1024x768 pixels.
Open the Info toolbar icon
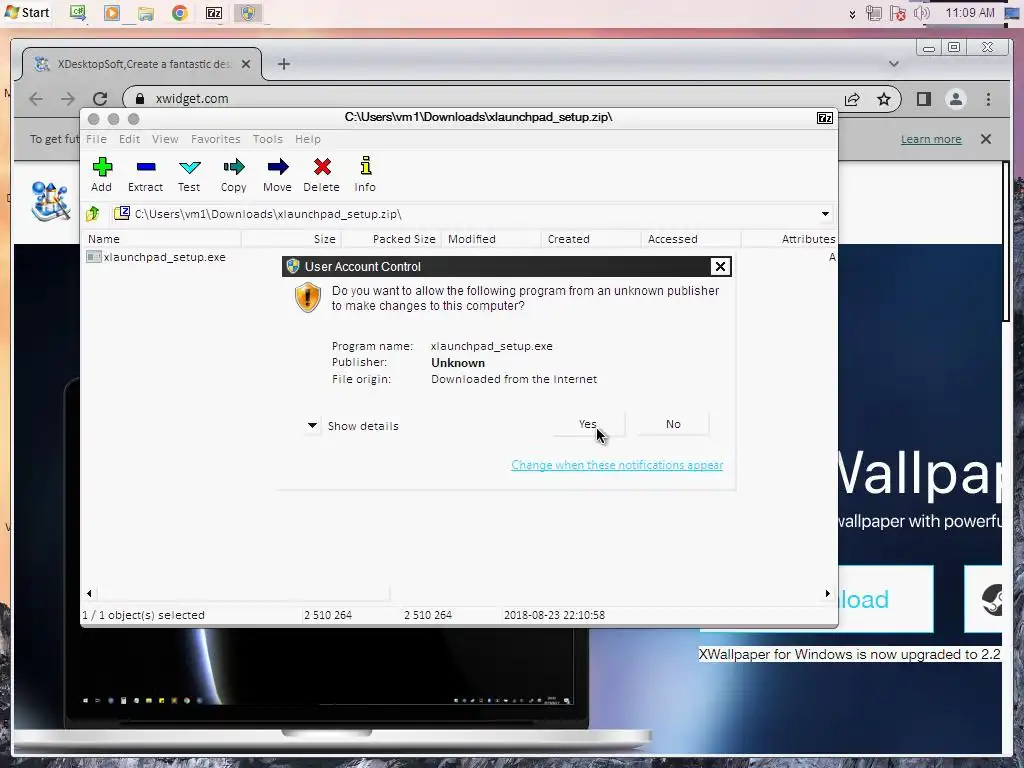coord(365,174)
